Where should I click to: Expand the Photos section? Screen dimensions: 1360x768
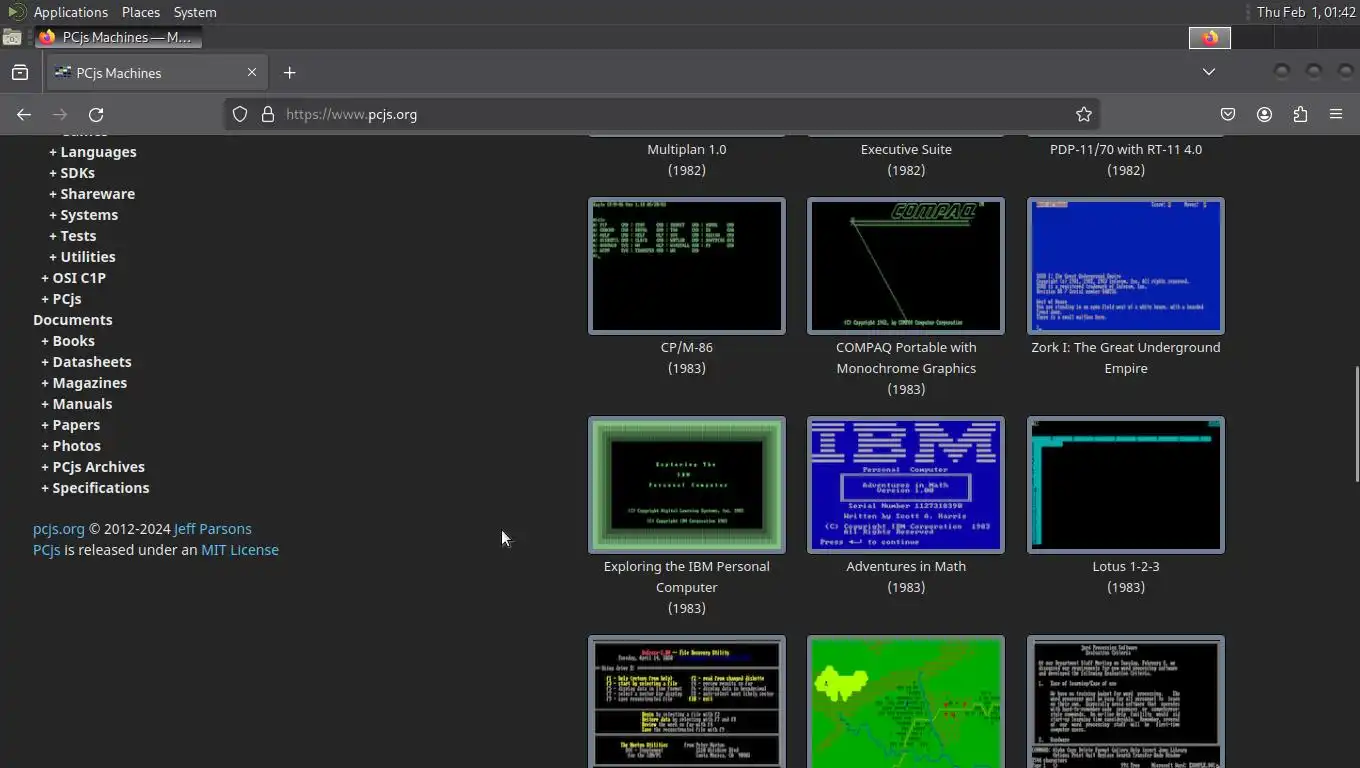[x=71, y=446]
